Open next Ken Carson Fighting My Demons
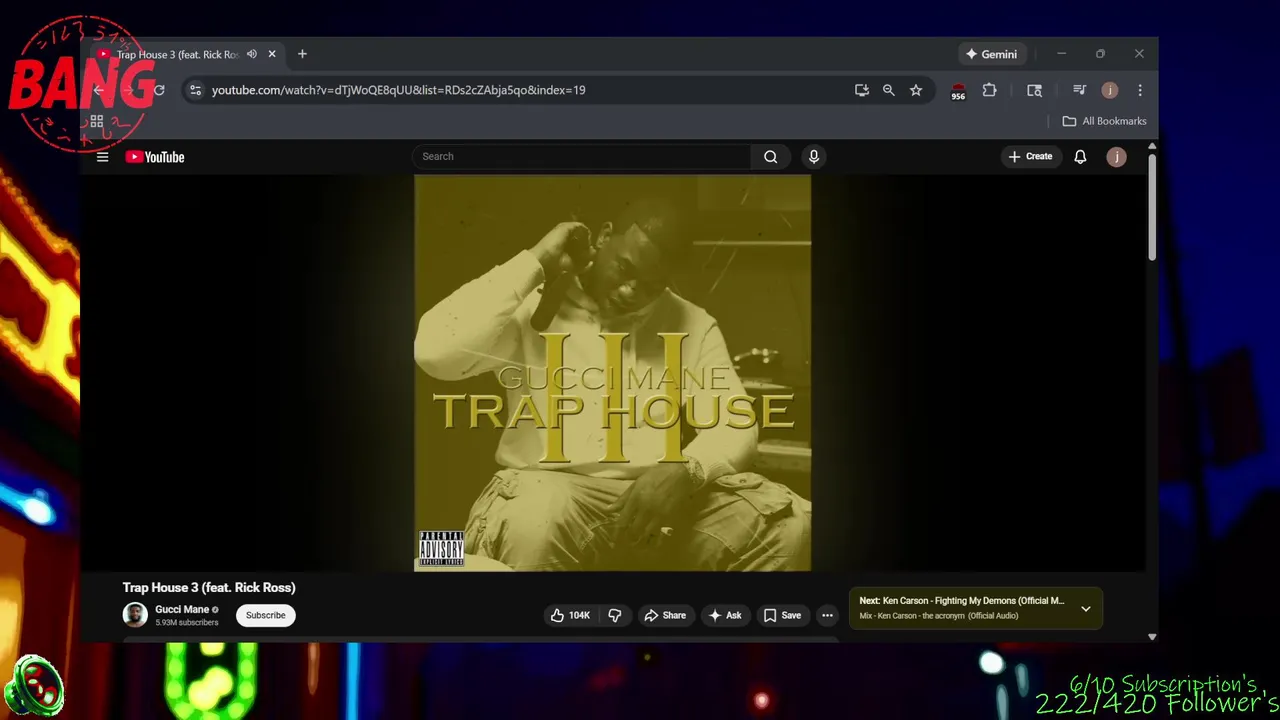 (961, 601)
